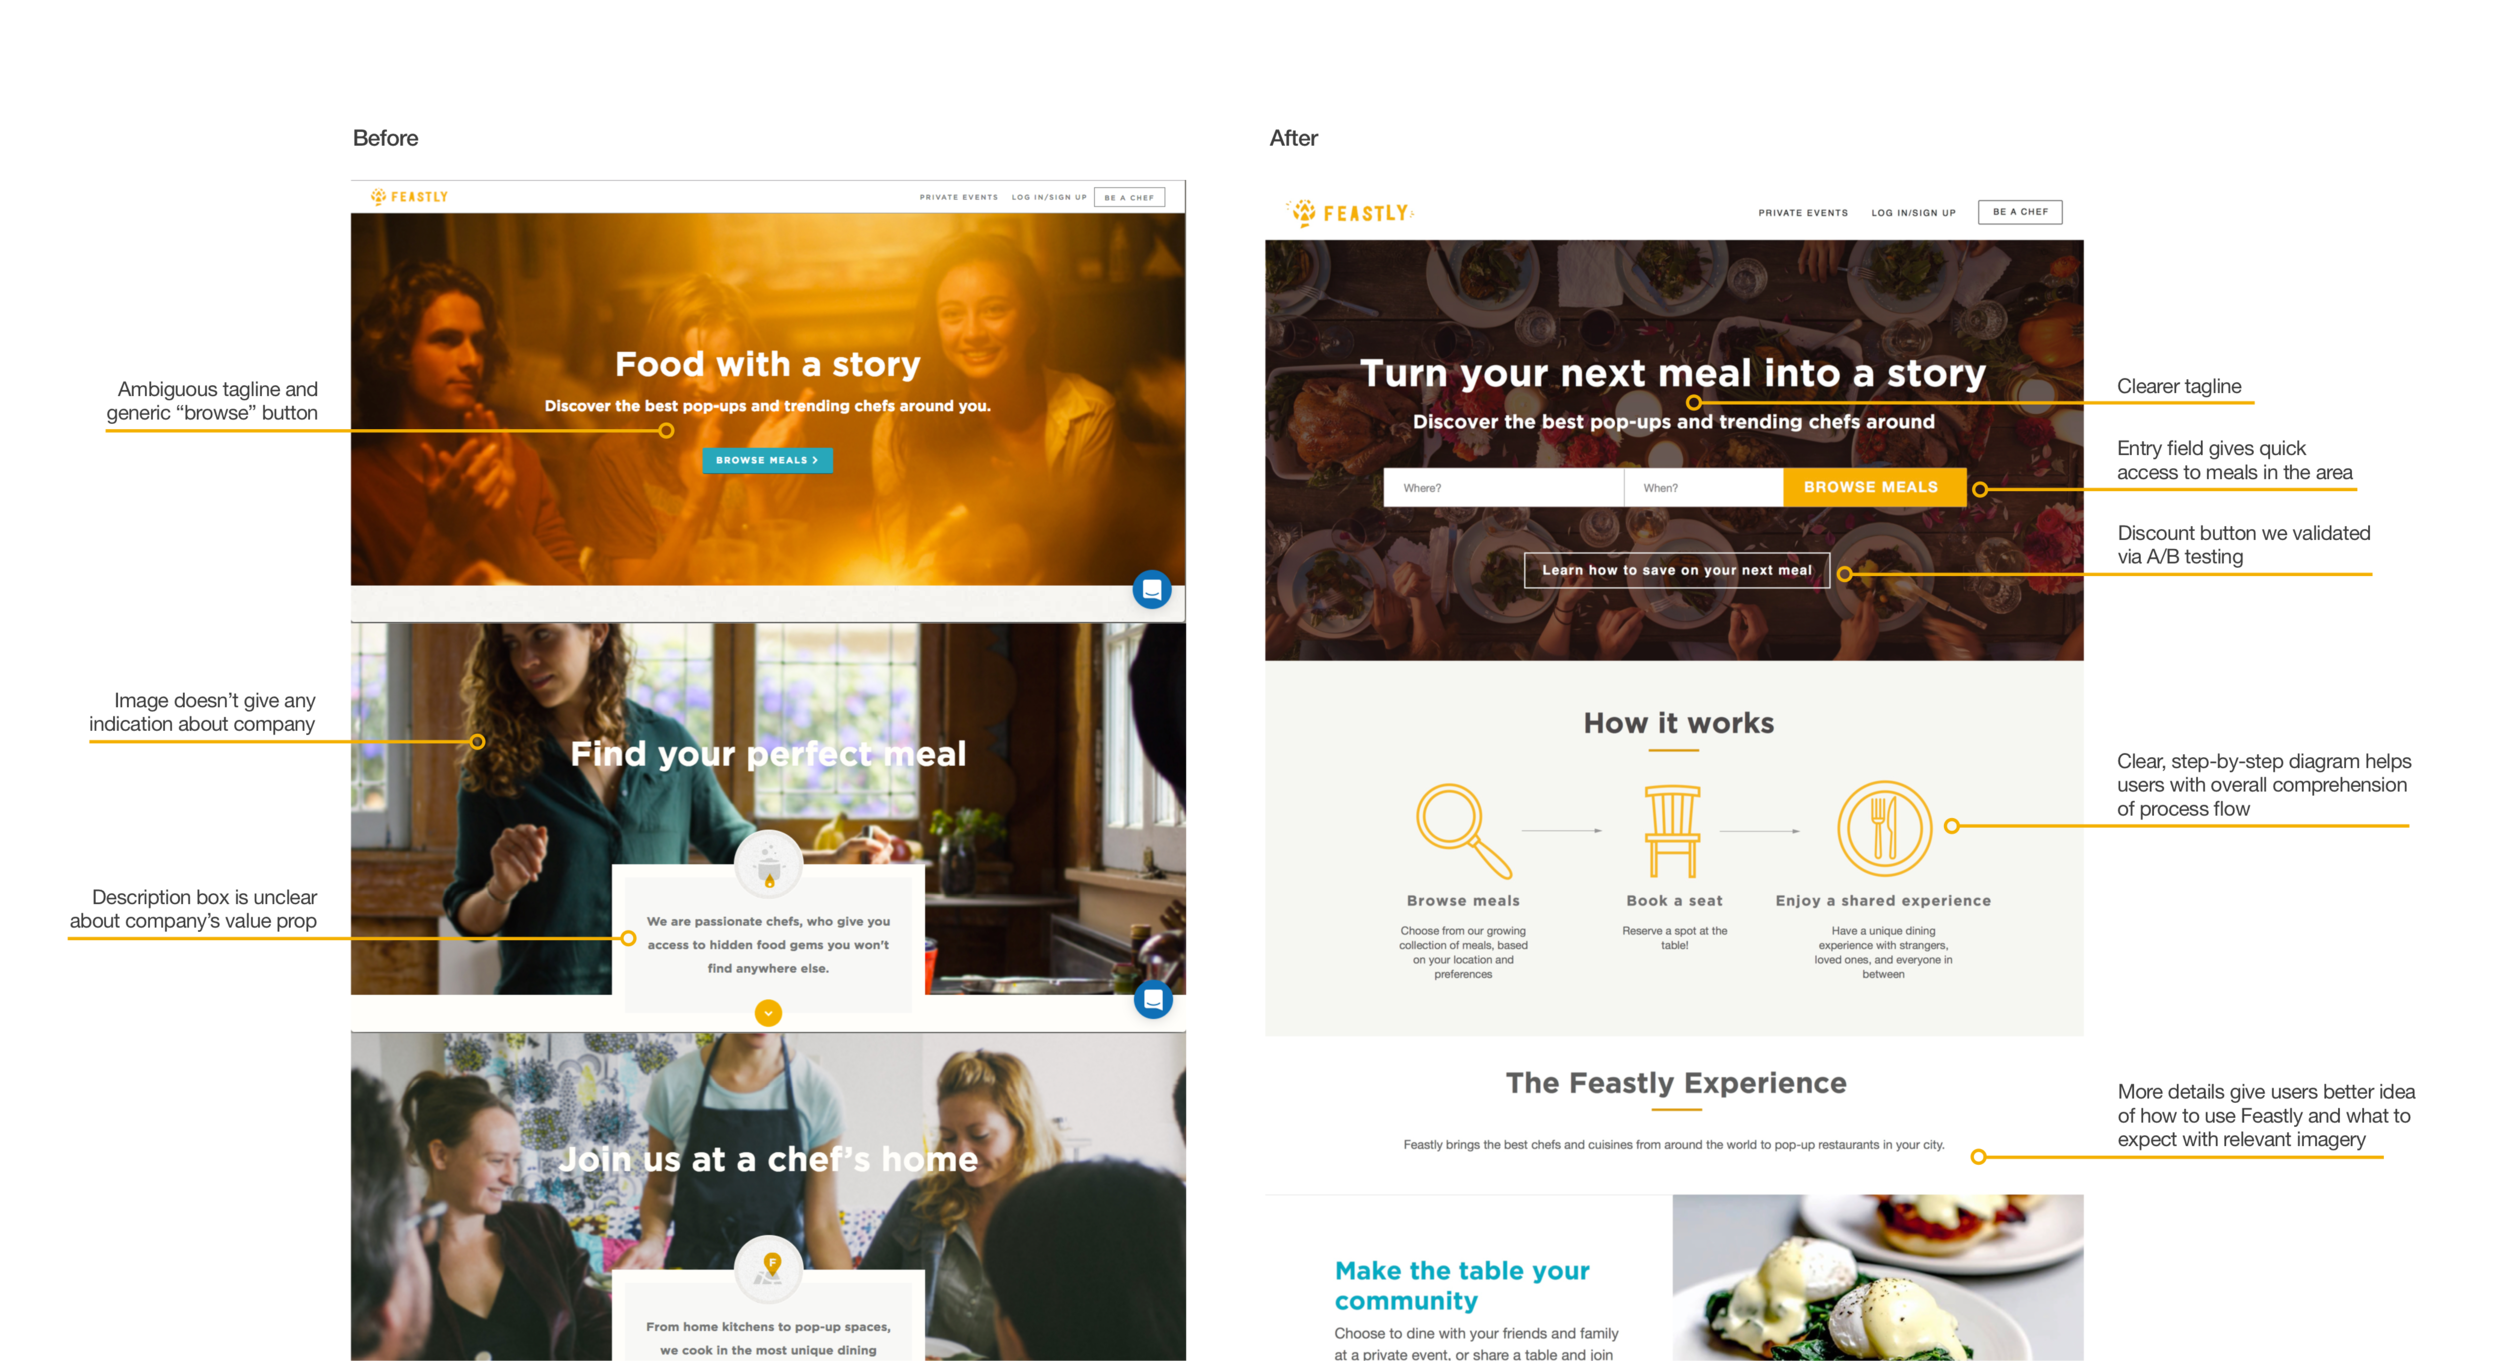The width and height of the screenshot is (2500, 1361).
Task: Click Be a Chef in the After header
Action: (x=2020, y=212)
